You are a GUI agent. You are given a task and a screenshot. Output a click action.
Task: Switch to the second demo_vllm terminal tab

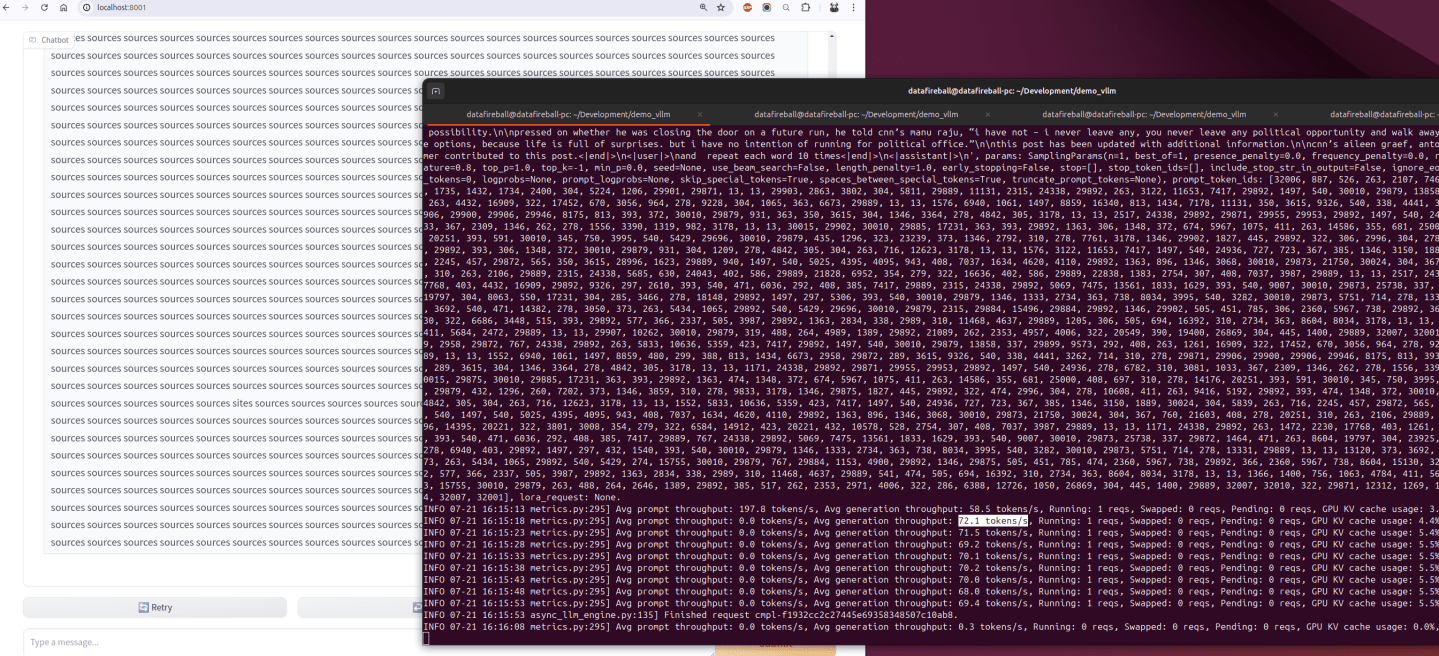click(855, 114)
